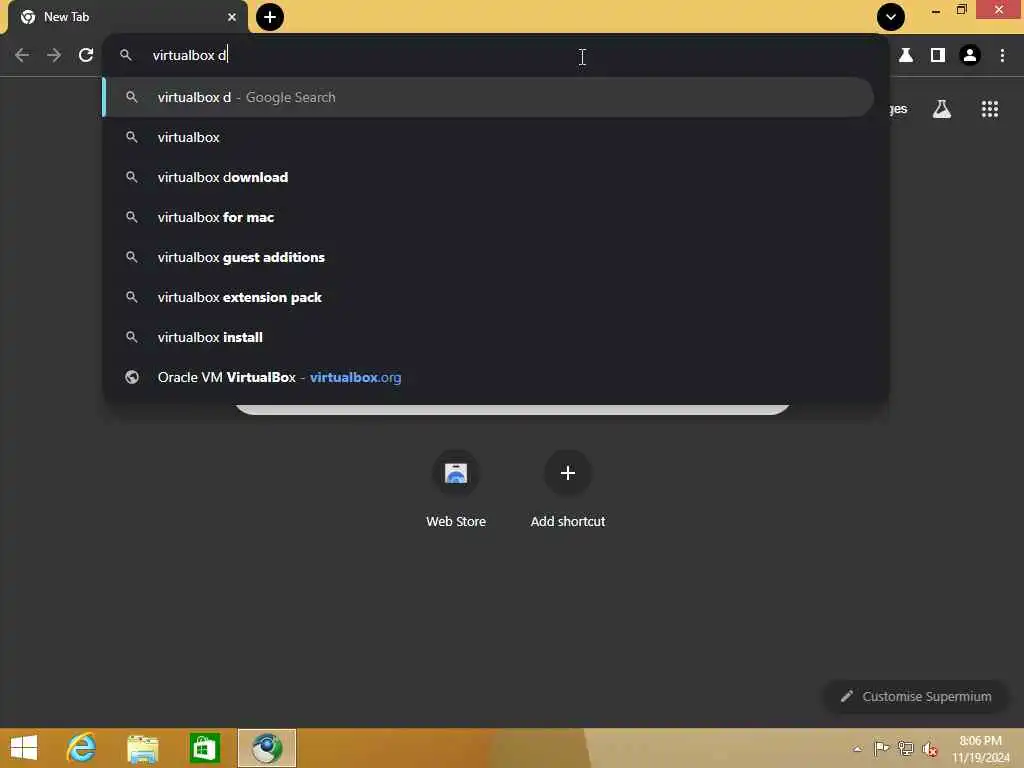Open the Windows Store taskbar icon
The height and width of the screenshot is (768, 1024).
[x=204, y=748]
